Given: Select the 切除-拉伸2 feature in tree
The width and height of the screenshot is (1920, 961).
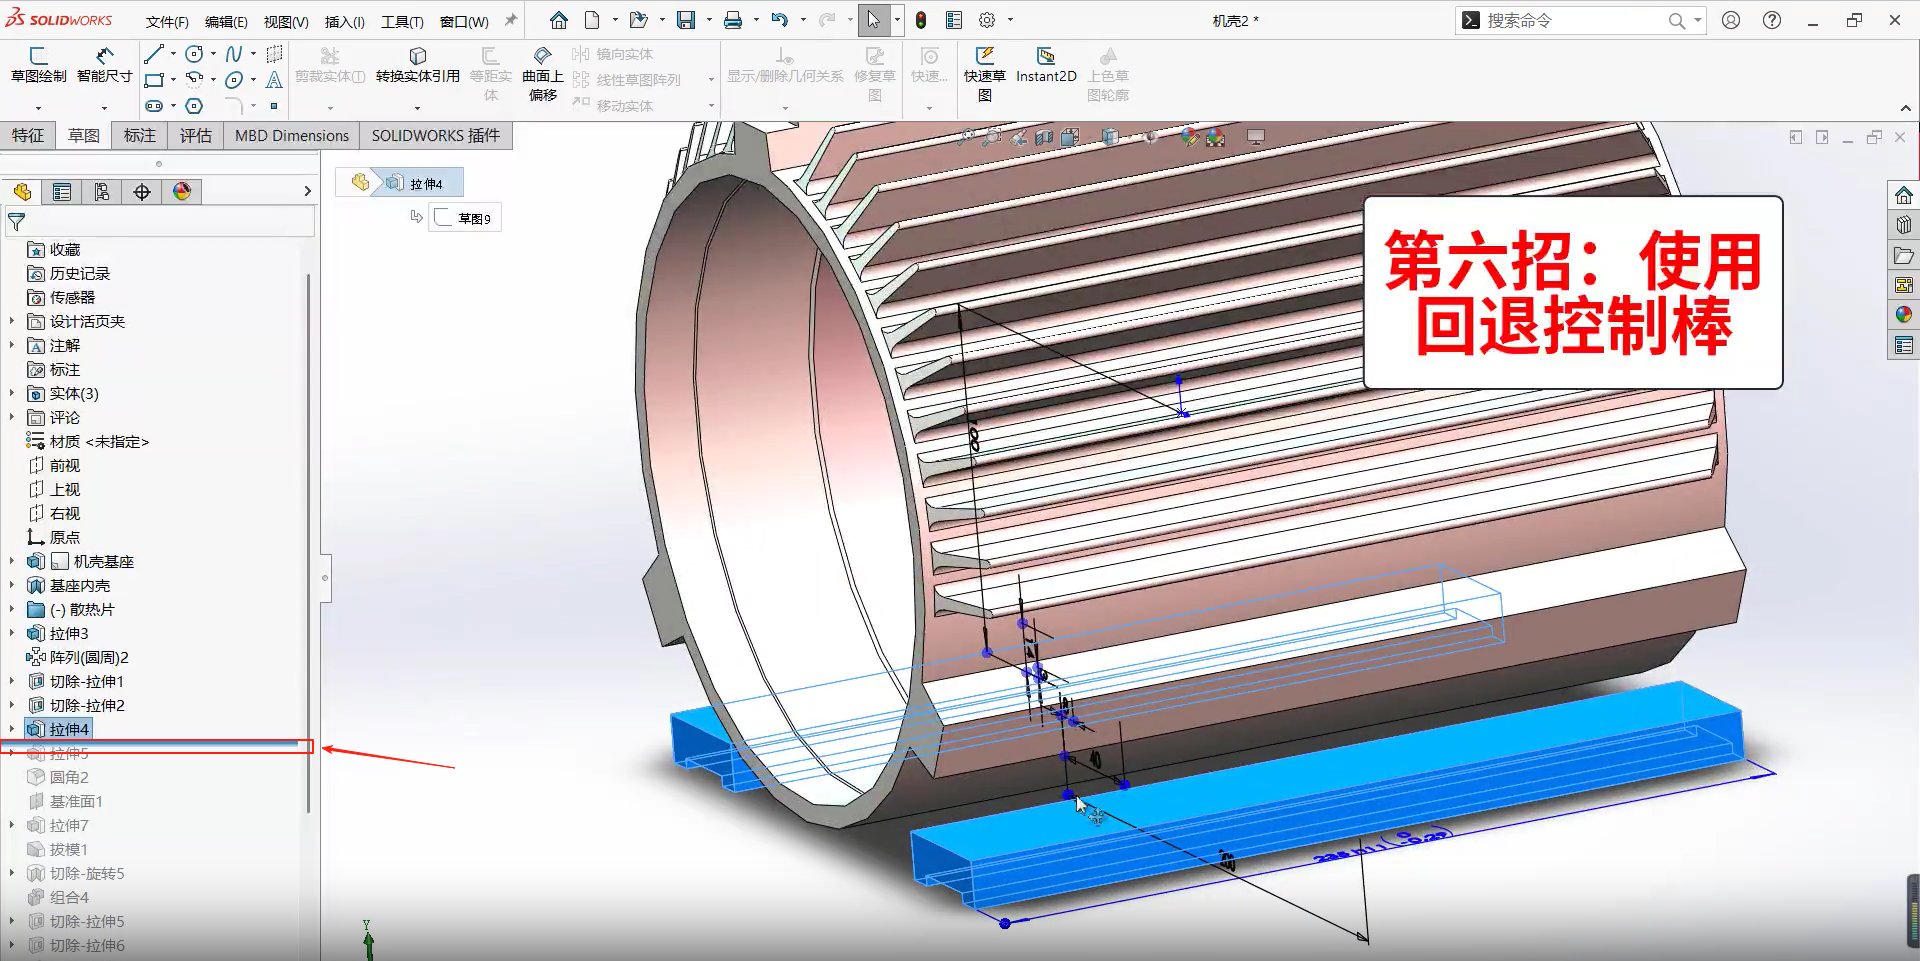Looking at the screenshot, I should click(x=87, y=705).
